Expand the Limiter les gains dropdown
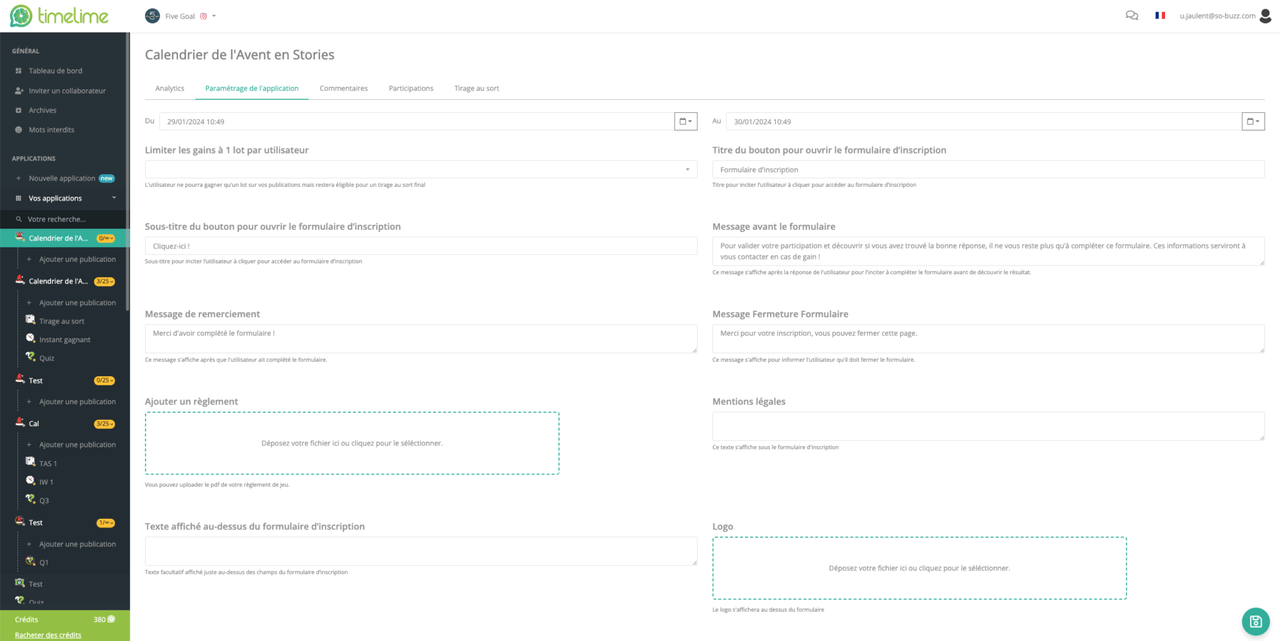Screen dimensions: 1280x641 (421, 169)
